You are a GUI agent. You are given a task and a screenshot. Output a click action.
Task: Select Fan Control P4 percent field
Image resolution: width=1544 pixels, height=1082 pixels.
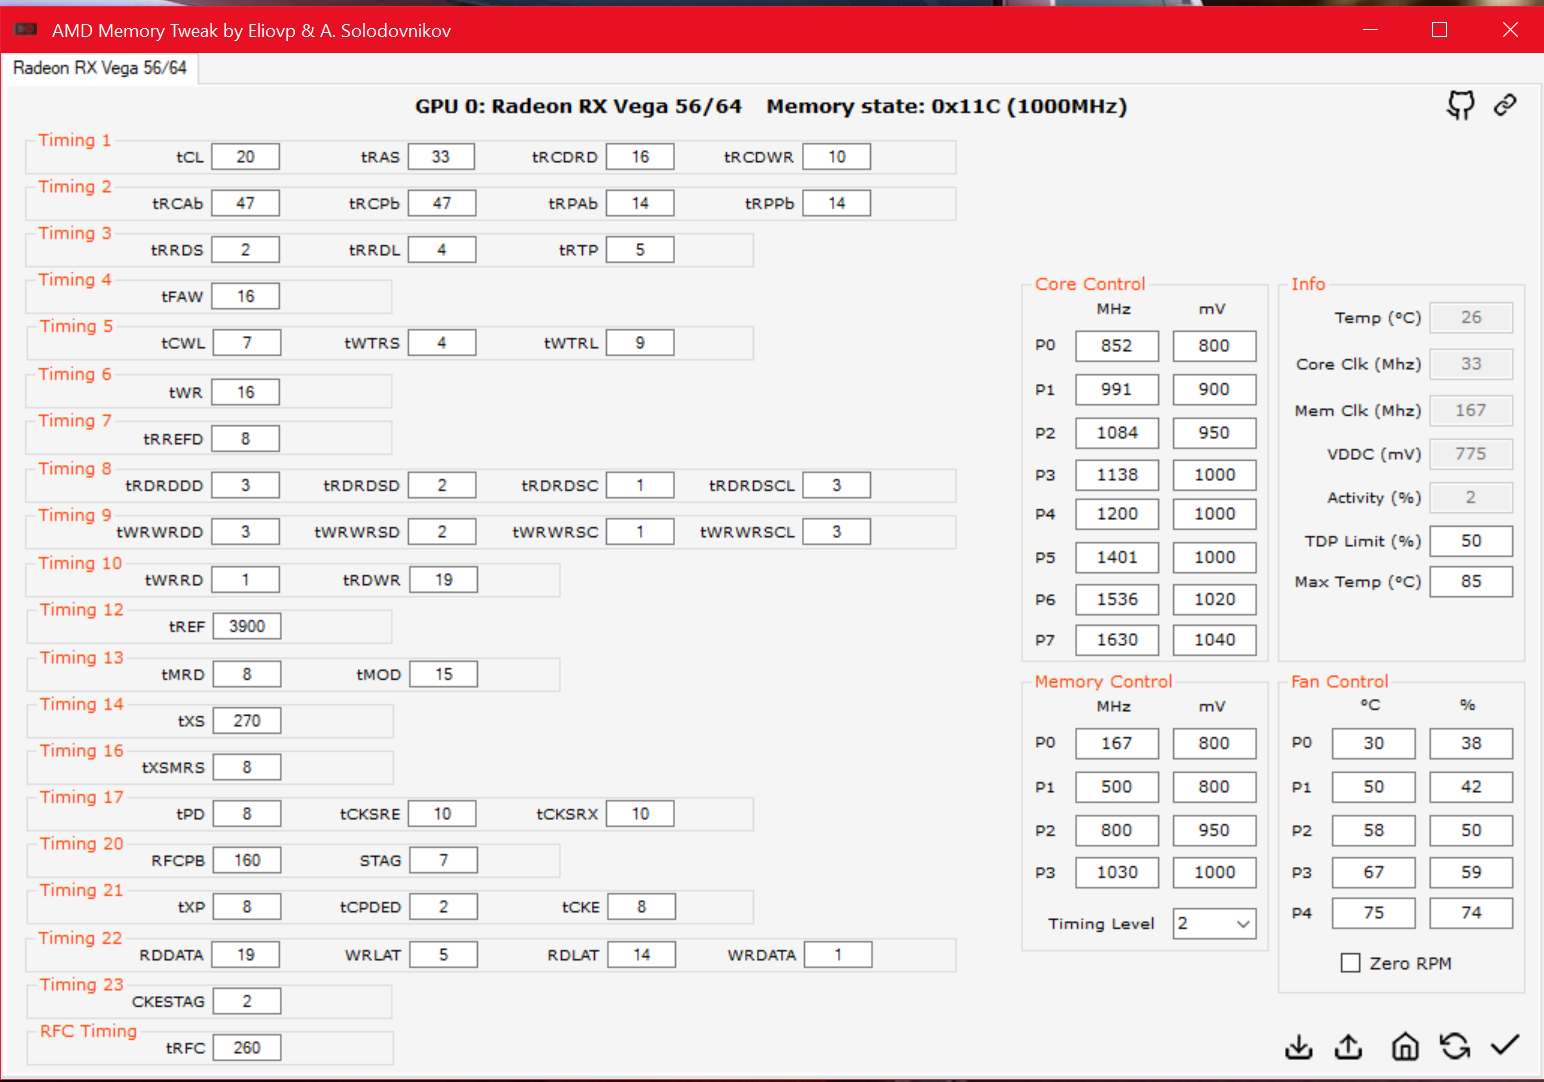(x=1471, y=913)
